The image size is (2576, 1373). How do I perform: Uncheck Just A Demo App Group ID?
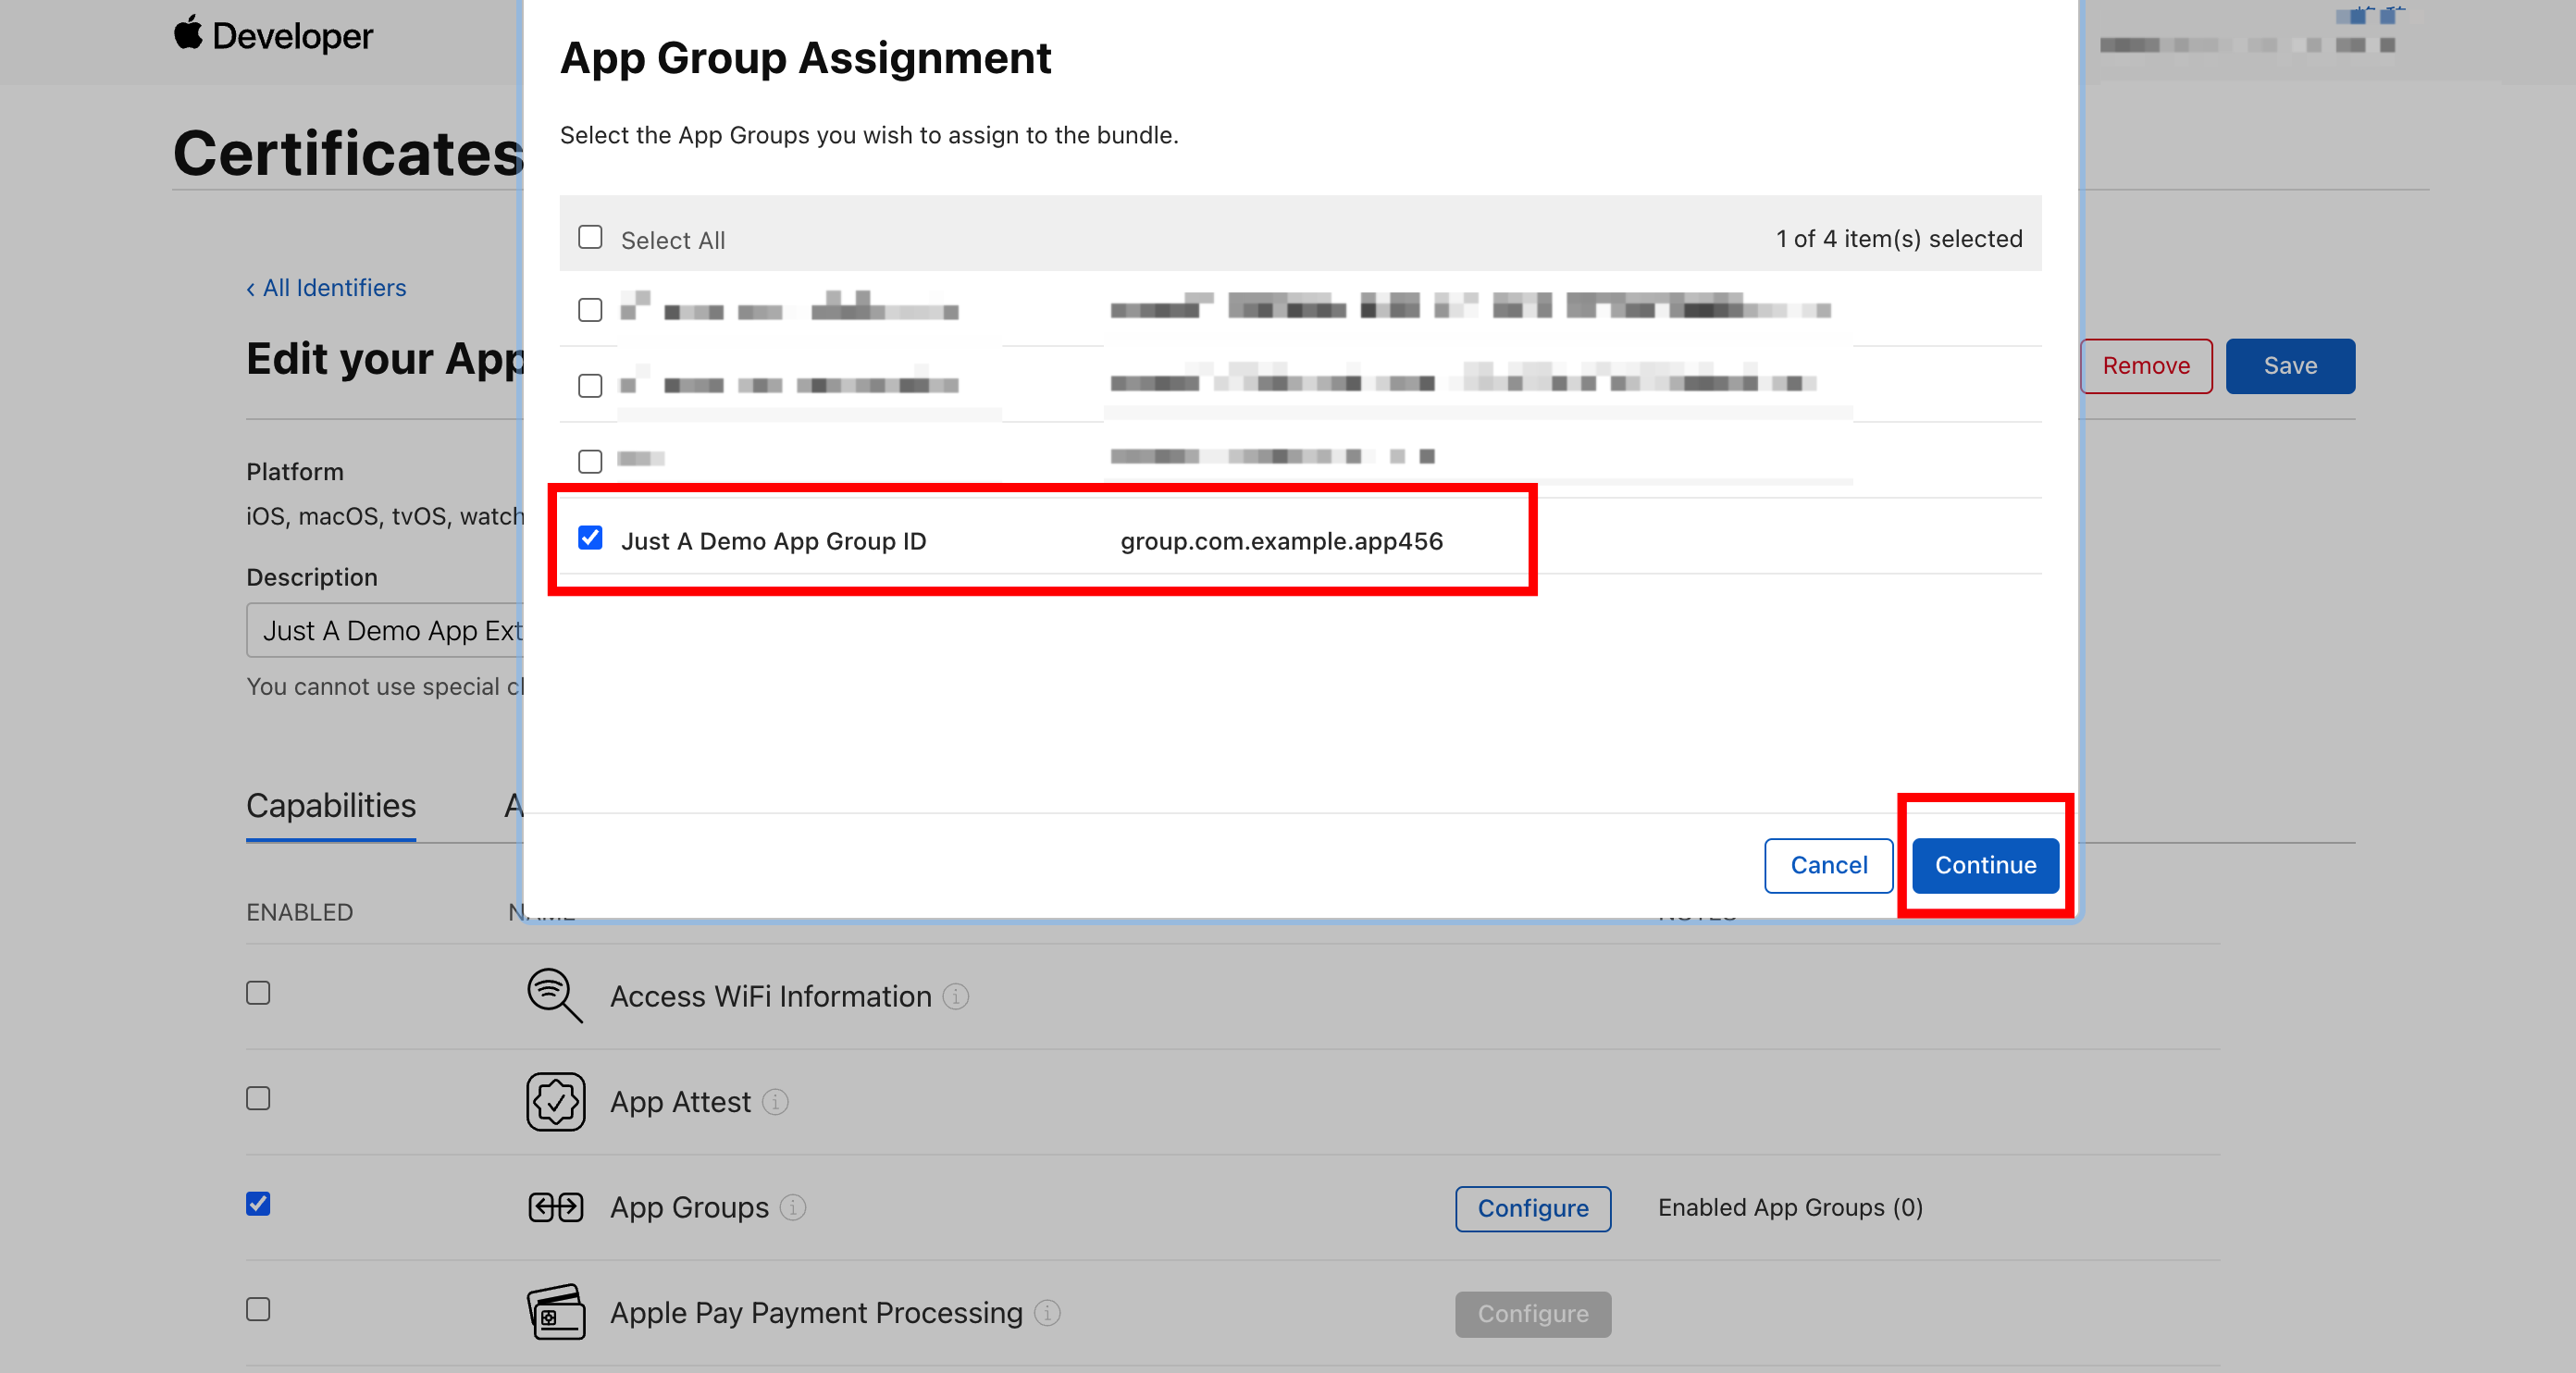pos(590,539)
